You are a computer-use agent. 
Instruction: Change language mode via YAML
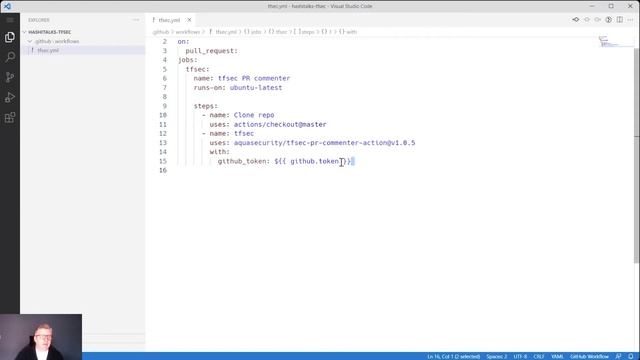(557, 356)
